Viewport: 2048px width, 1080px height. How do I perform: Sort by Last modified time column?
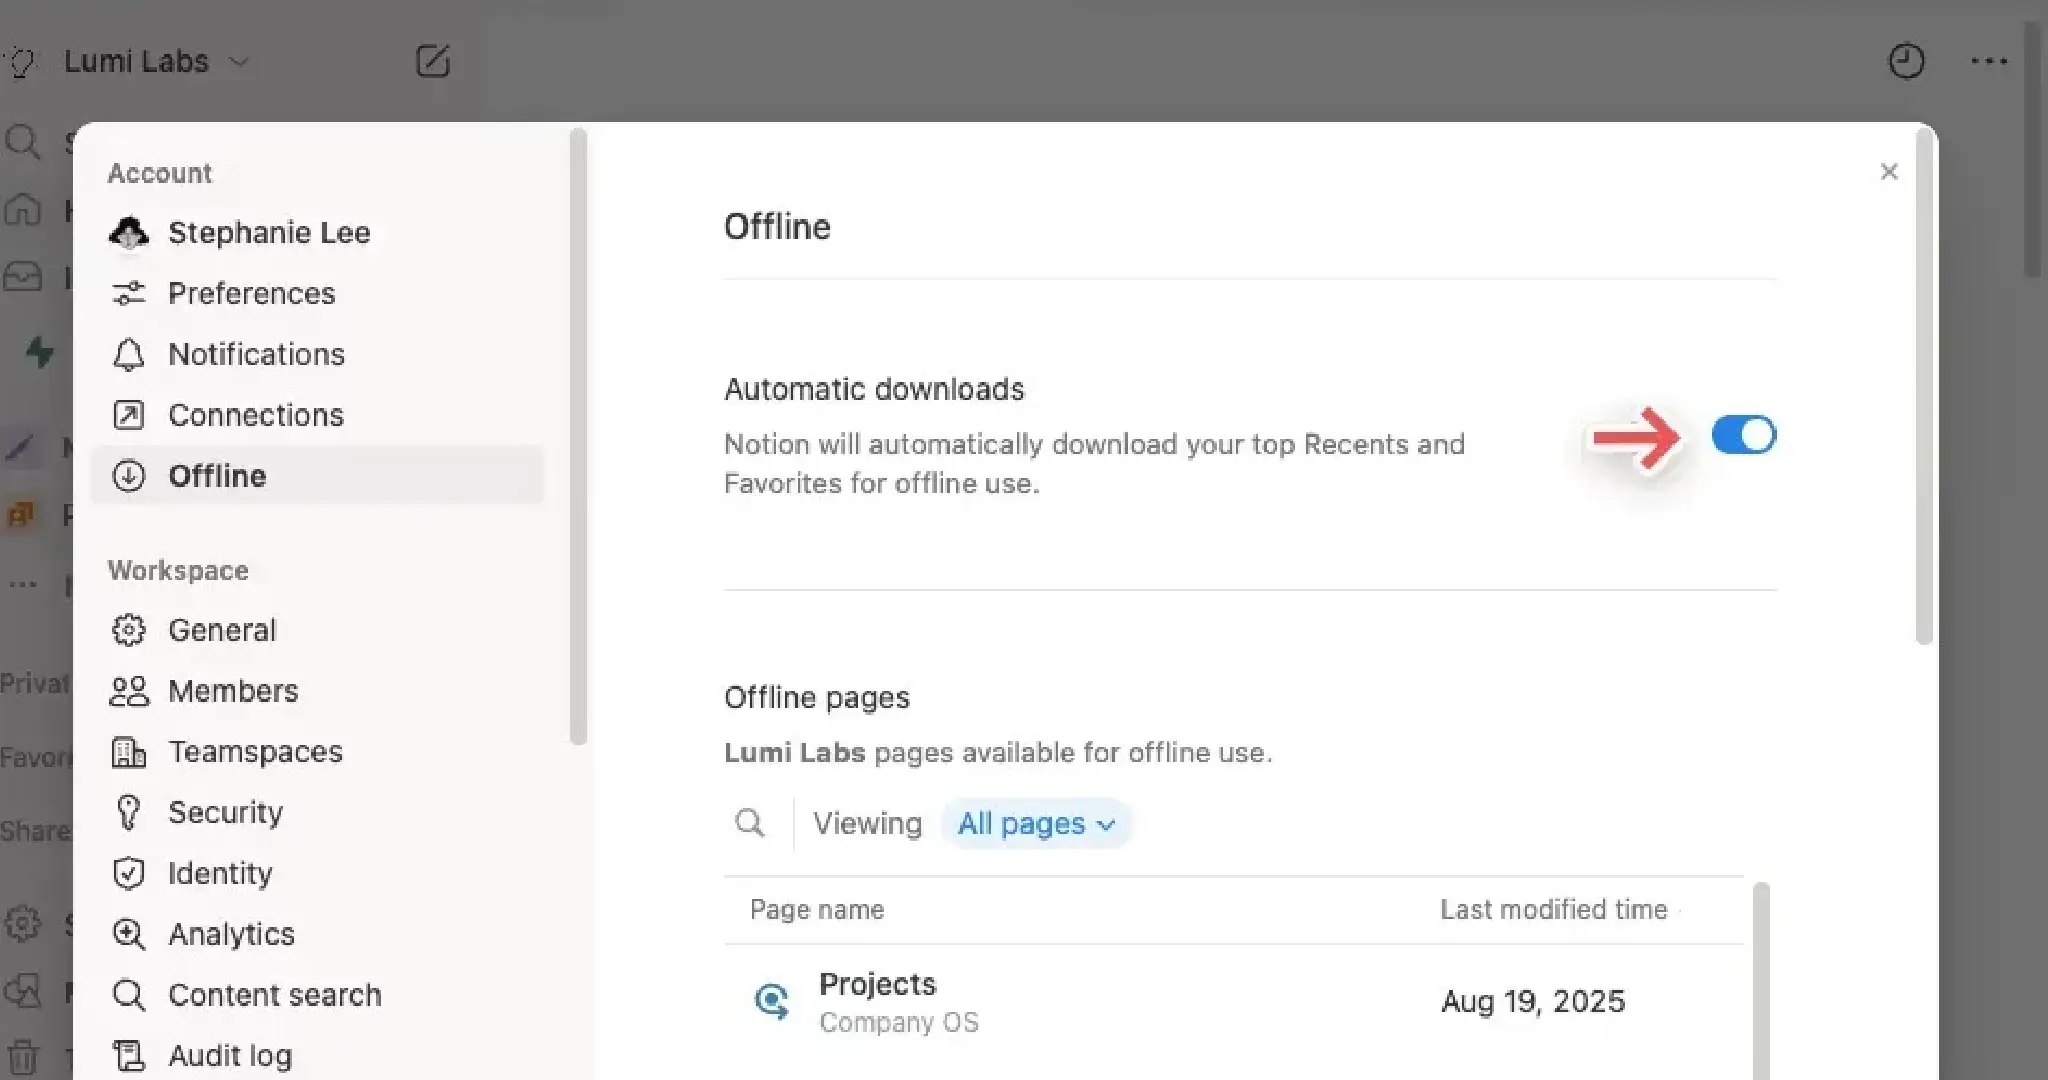[x=1553, y=910]
